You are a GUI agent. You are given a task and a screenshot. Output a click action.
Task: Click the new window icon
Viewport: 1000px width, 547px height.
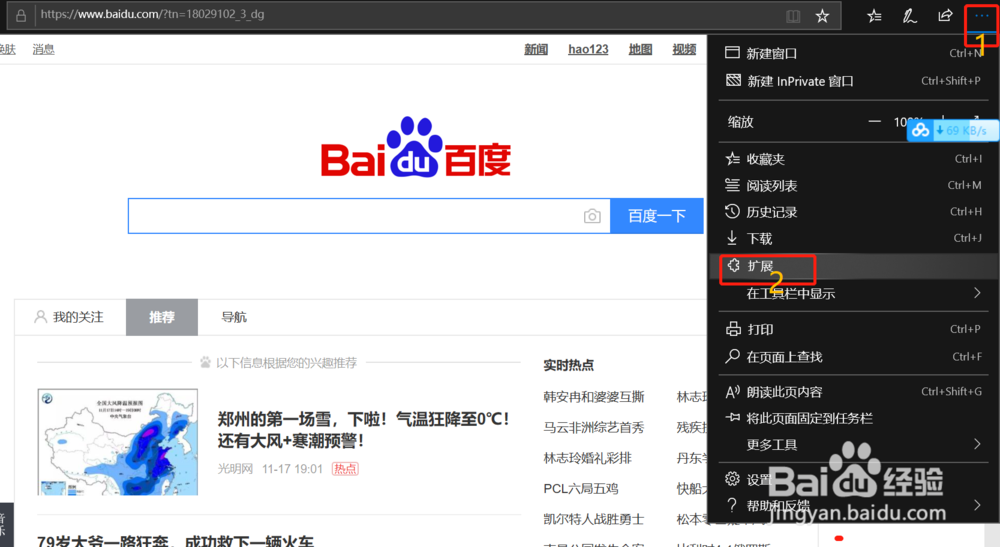point(732,52)
